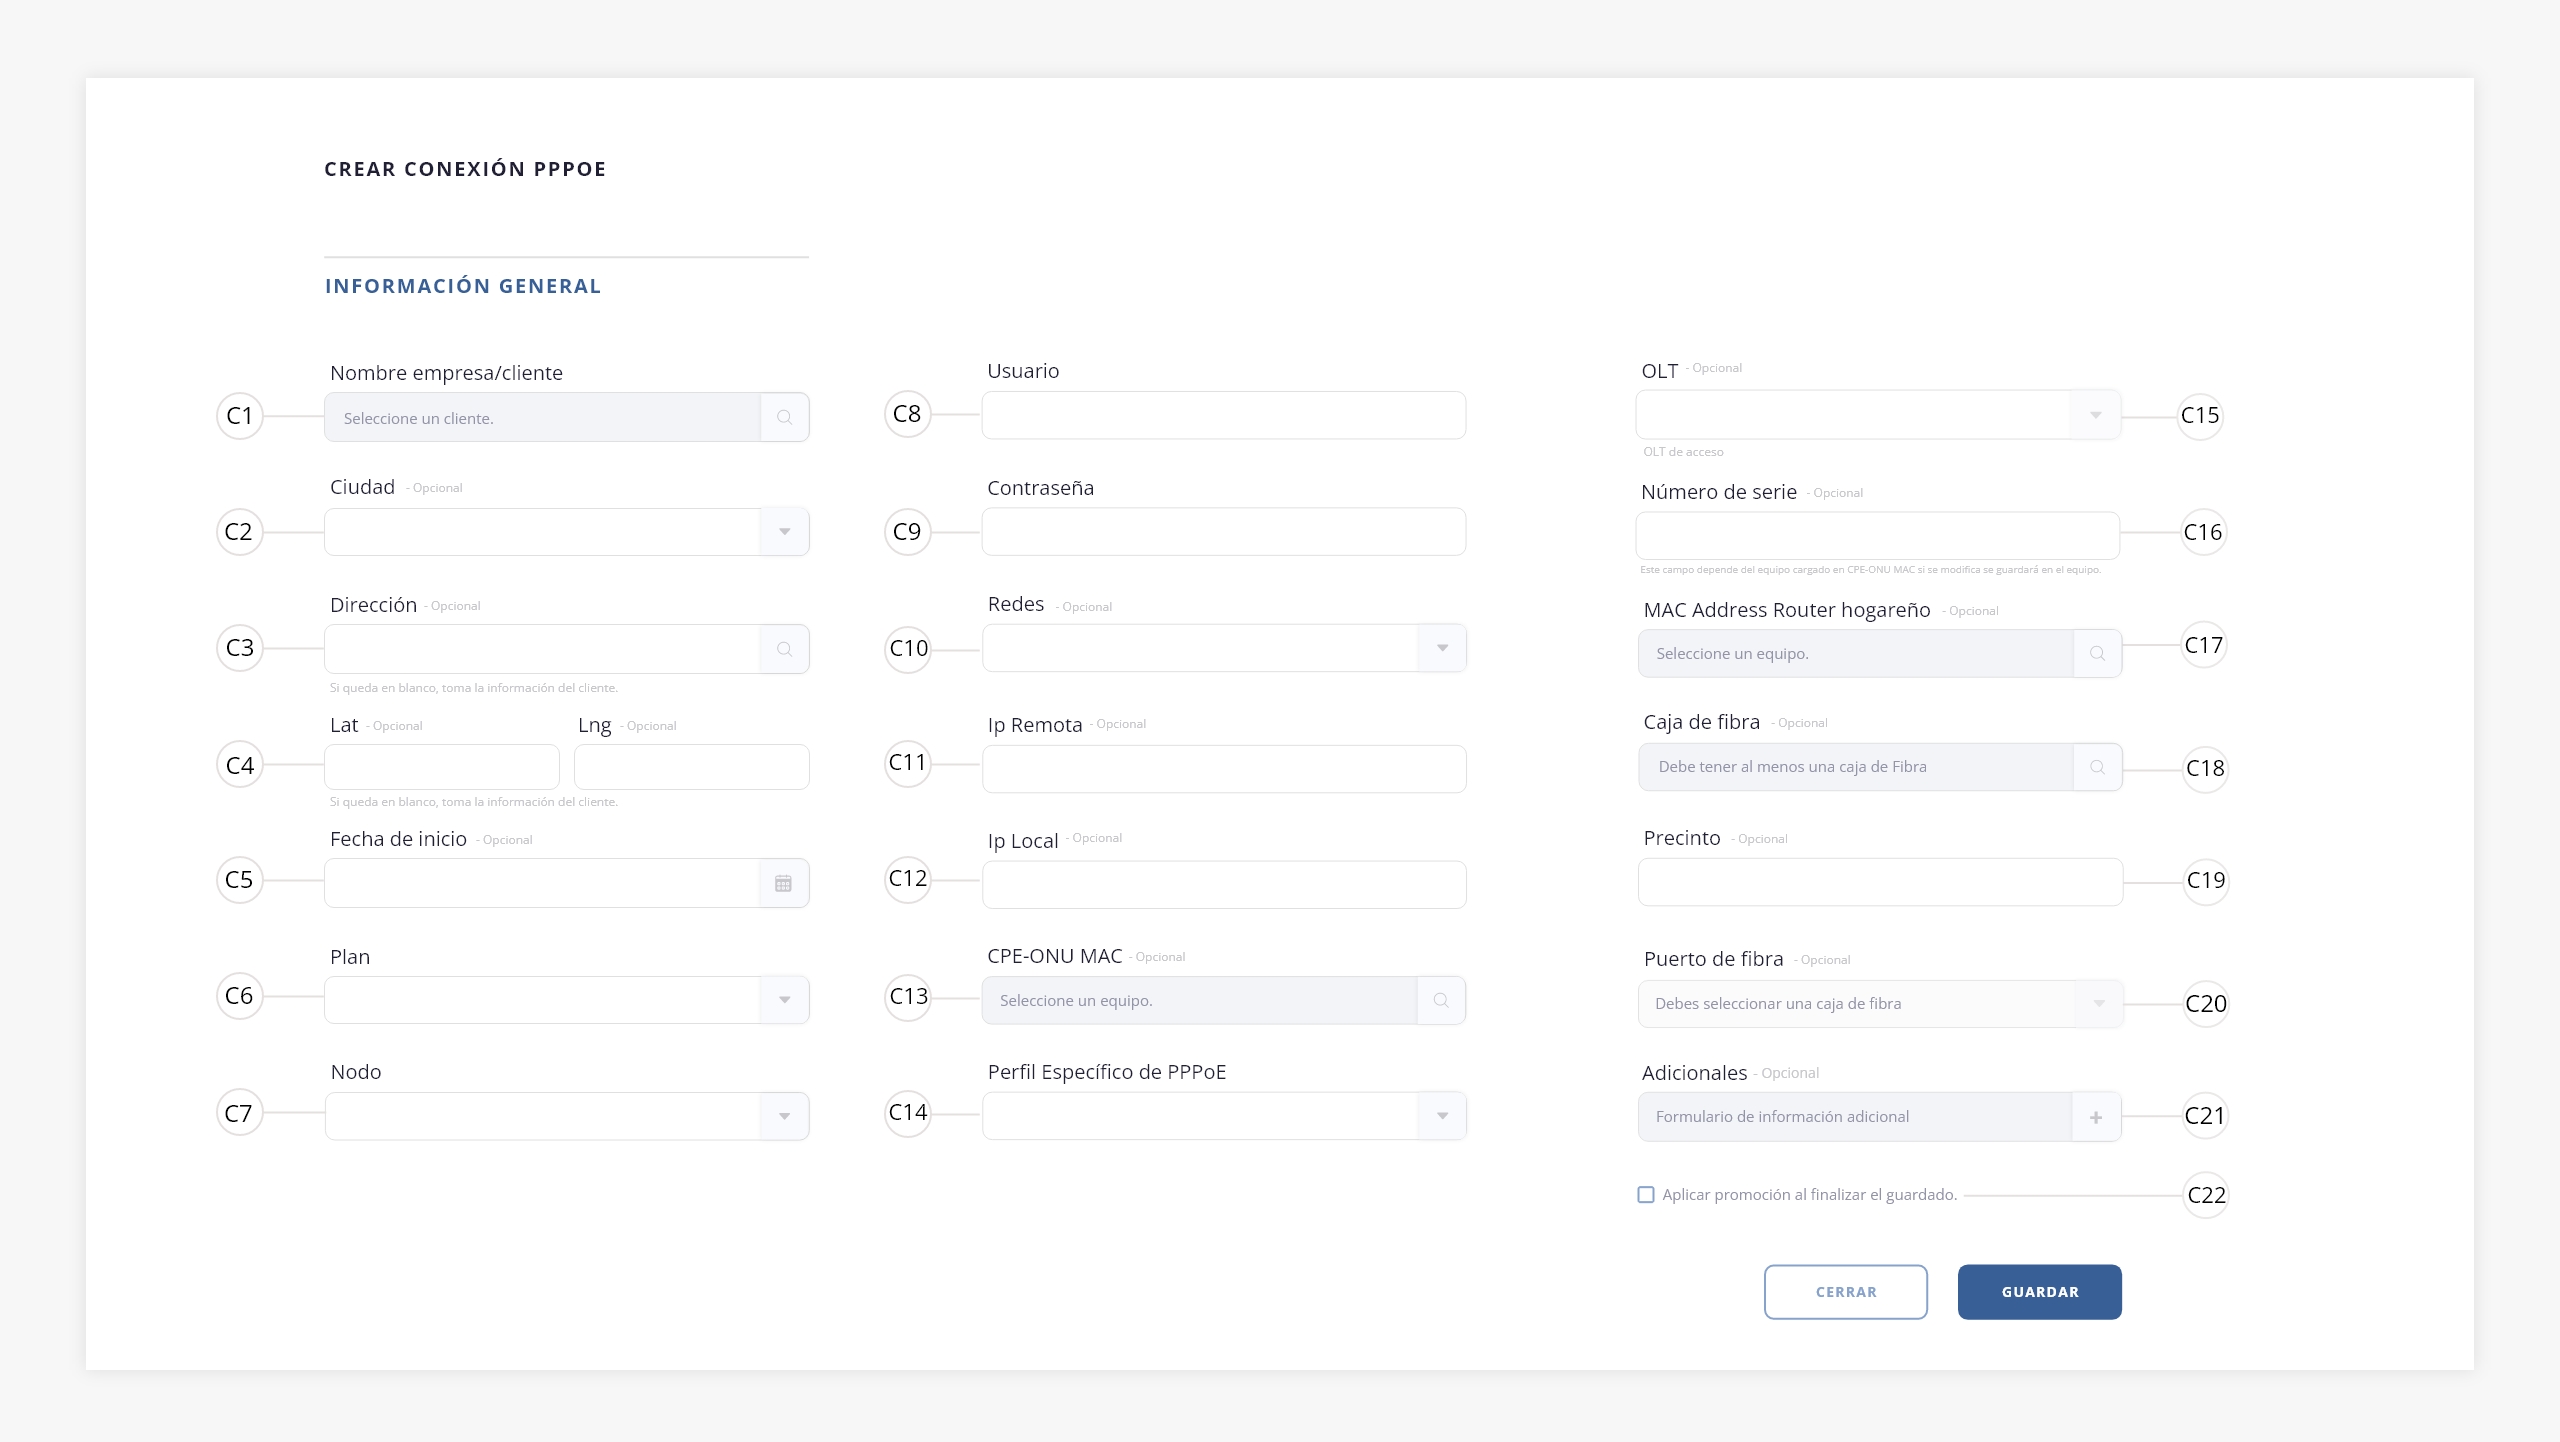The height and width of the screenshot is (1442, 2560).
Task: Open the Redes dropdown
Action: pyautogui.click(x=1443, y=648)
